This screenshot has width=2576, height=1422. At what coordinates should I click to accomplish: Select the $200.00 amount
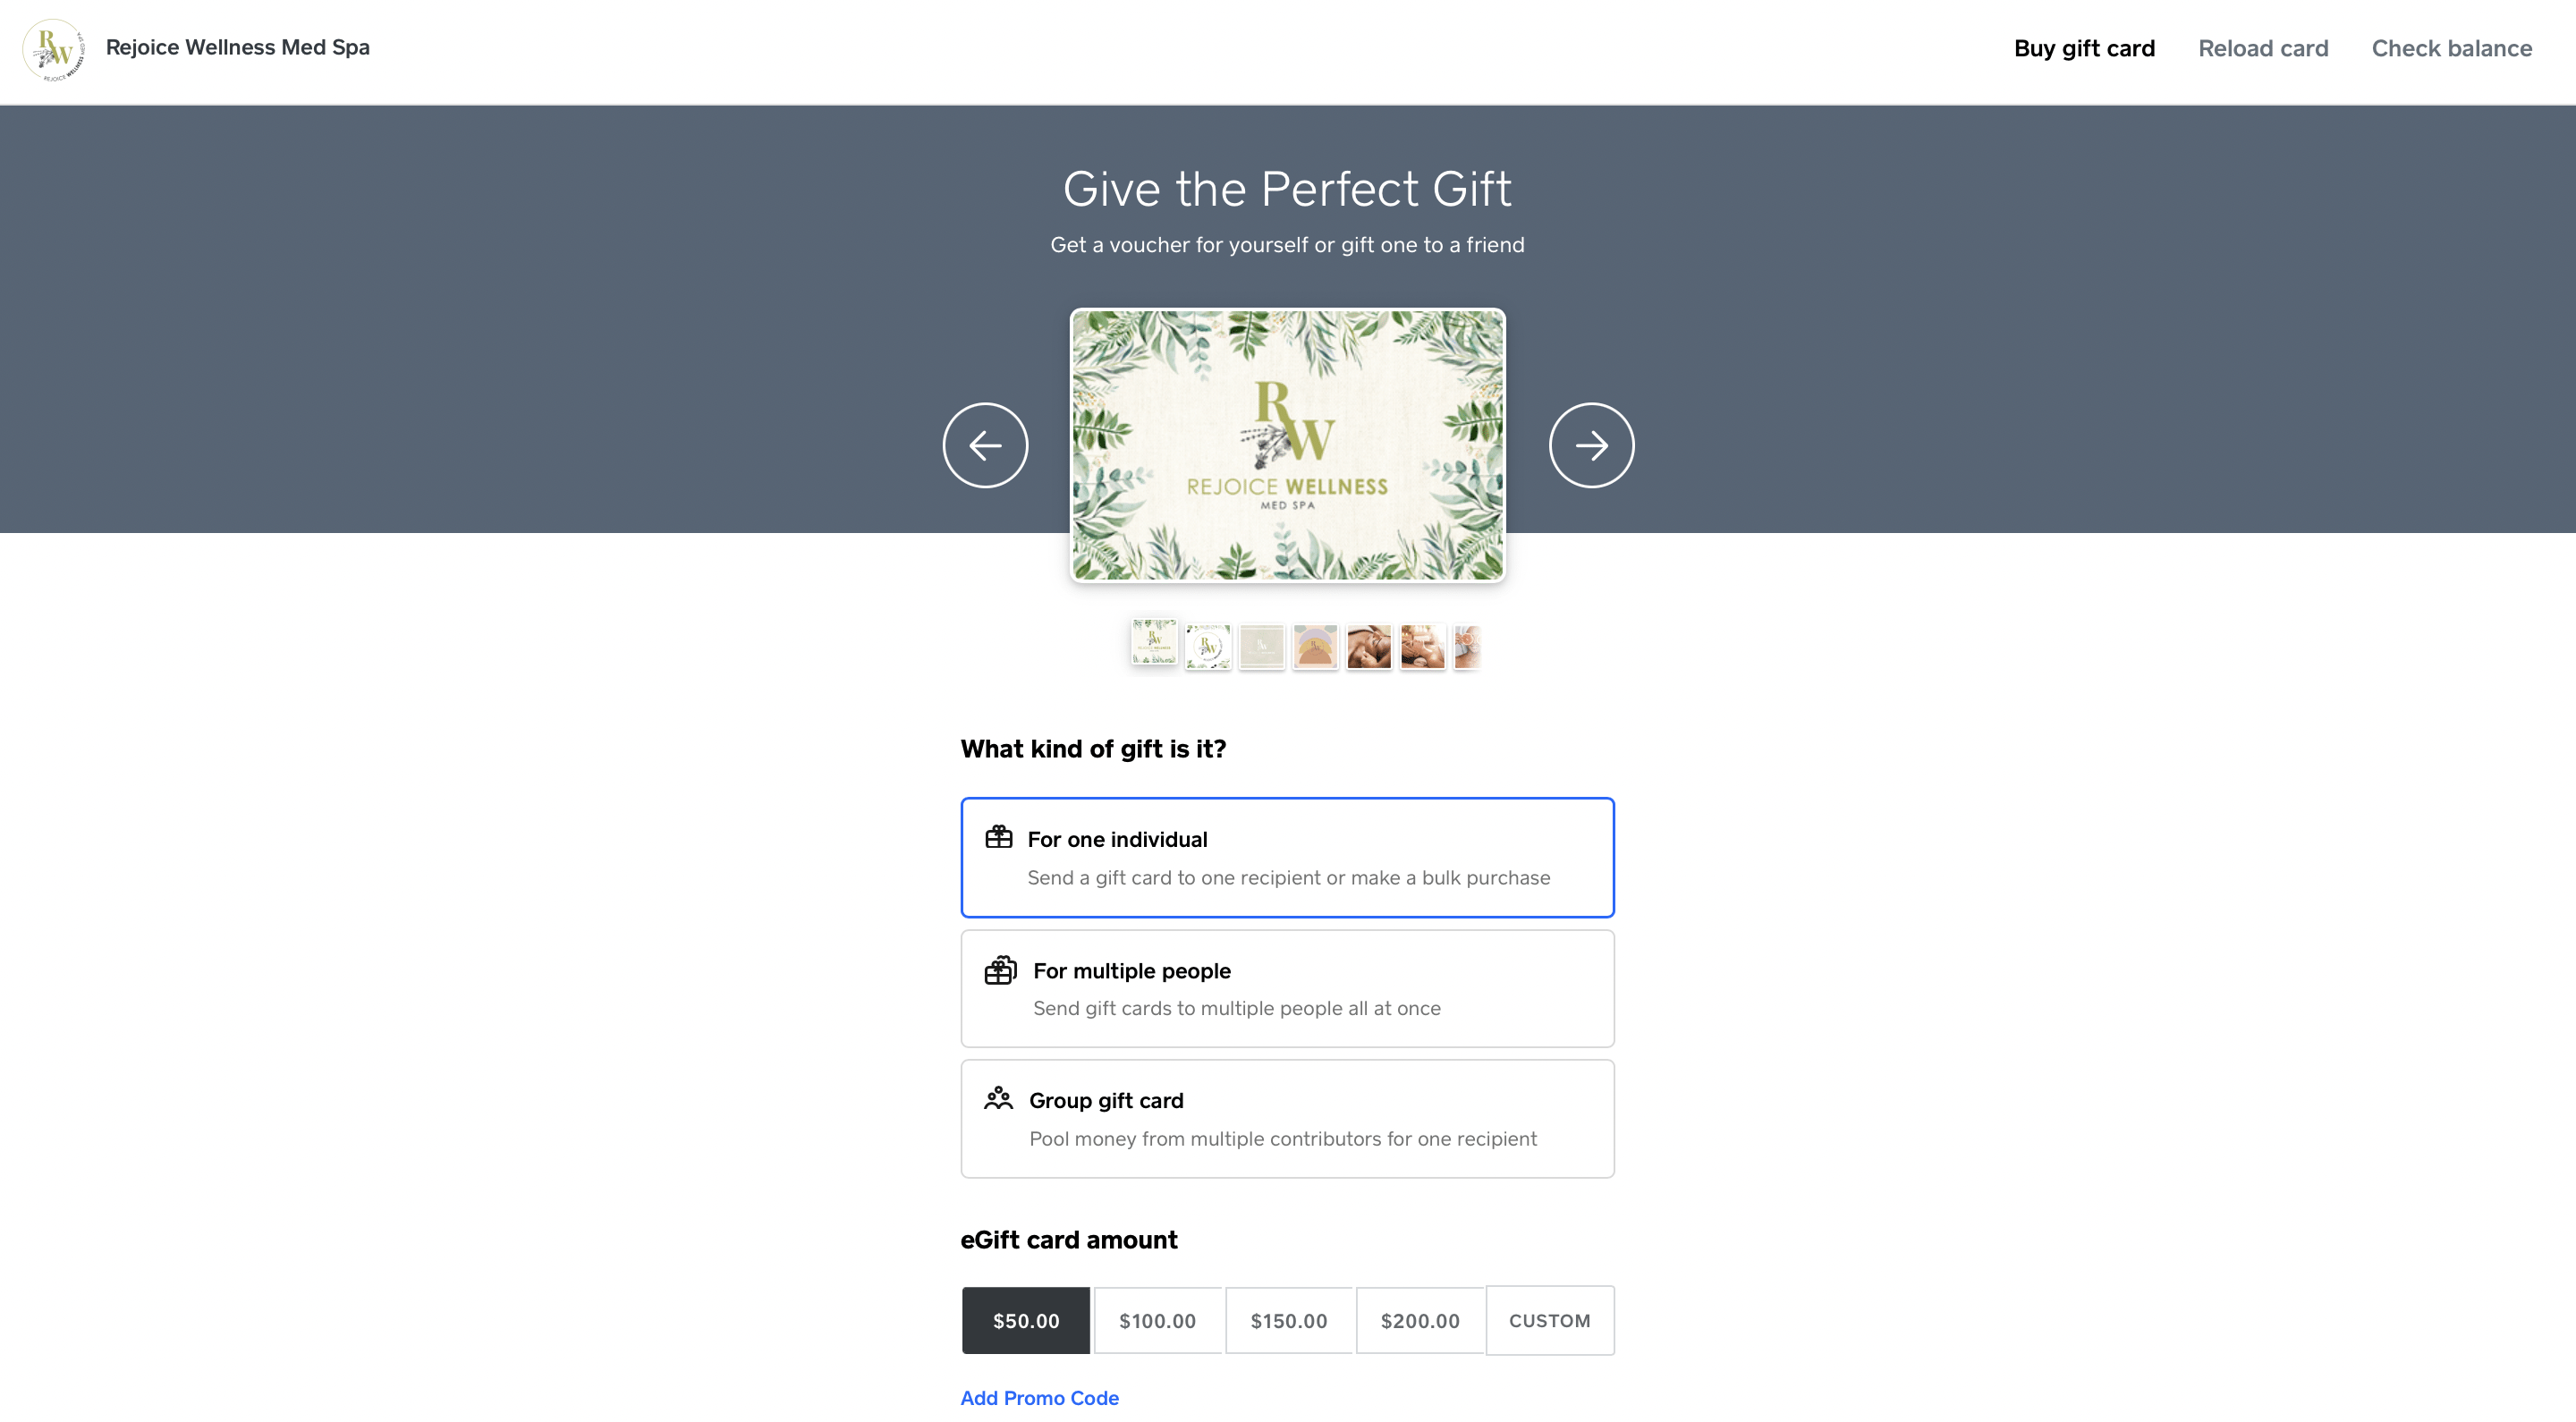pos(1419,1320)
